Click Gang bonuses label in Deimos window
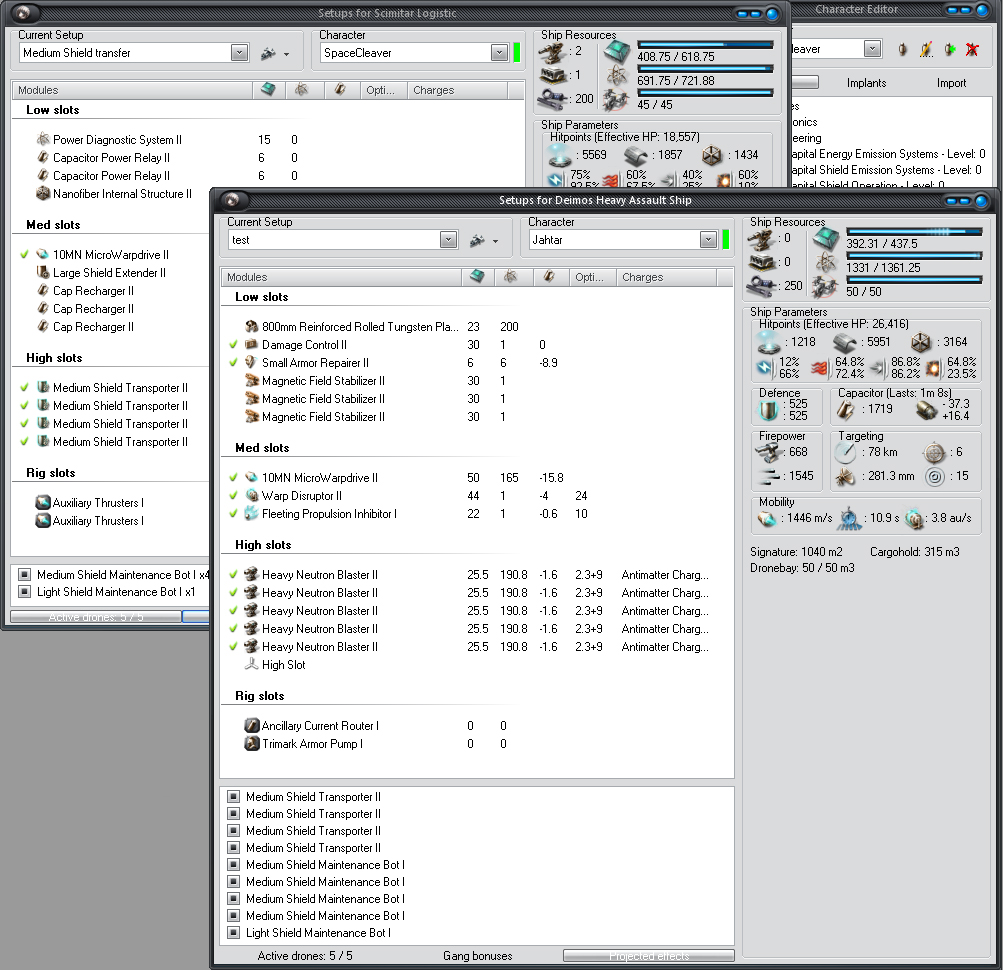The image size is (1004, 970). [x=478, y=956]
